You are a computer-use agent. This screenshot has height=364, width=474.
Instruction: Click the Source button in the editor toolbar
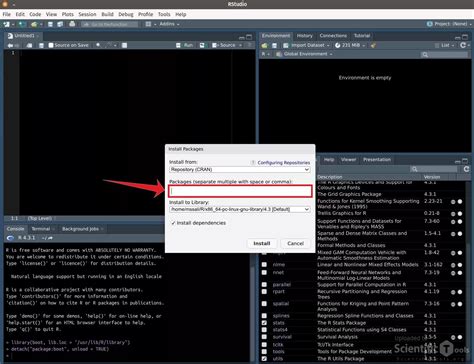tap(224, 45)
